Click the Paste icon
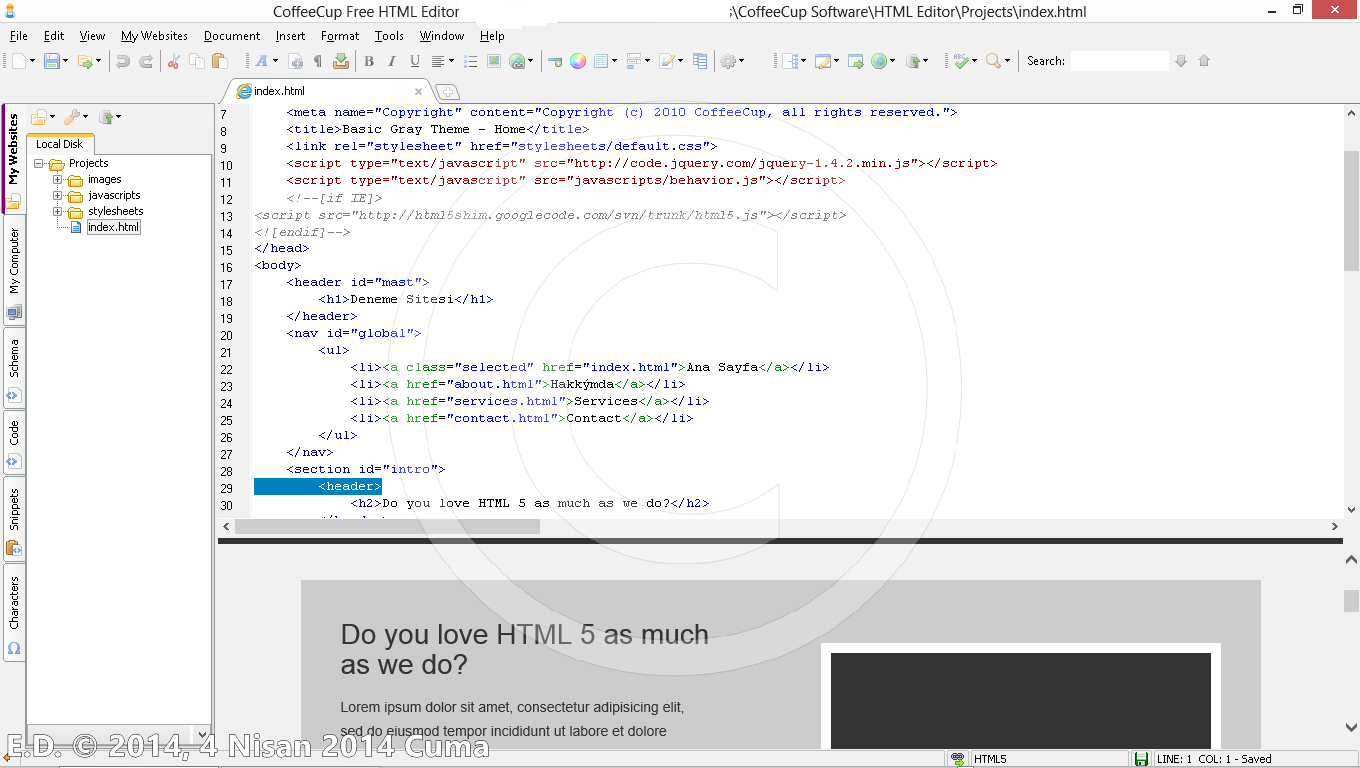Screen dimensions: 1360x768 point(218,61)
